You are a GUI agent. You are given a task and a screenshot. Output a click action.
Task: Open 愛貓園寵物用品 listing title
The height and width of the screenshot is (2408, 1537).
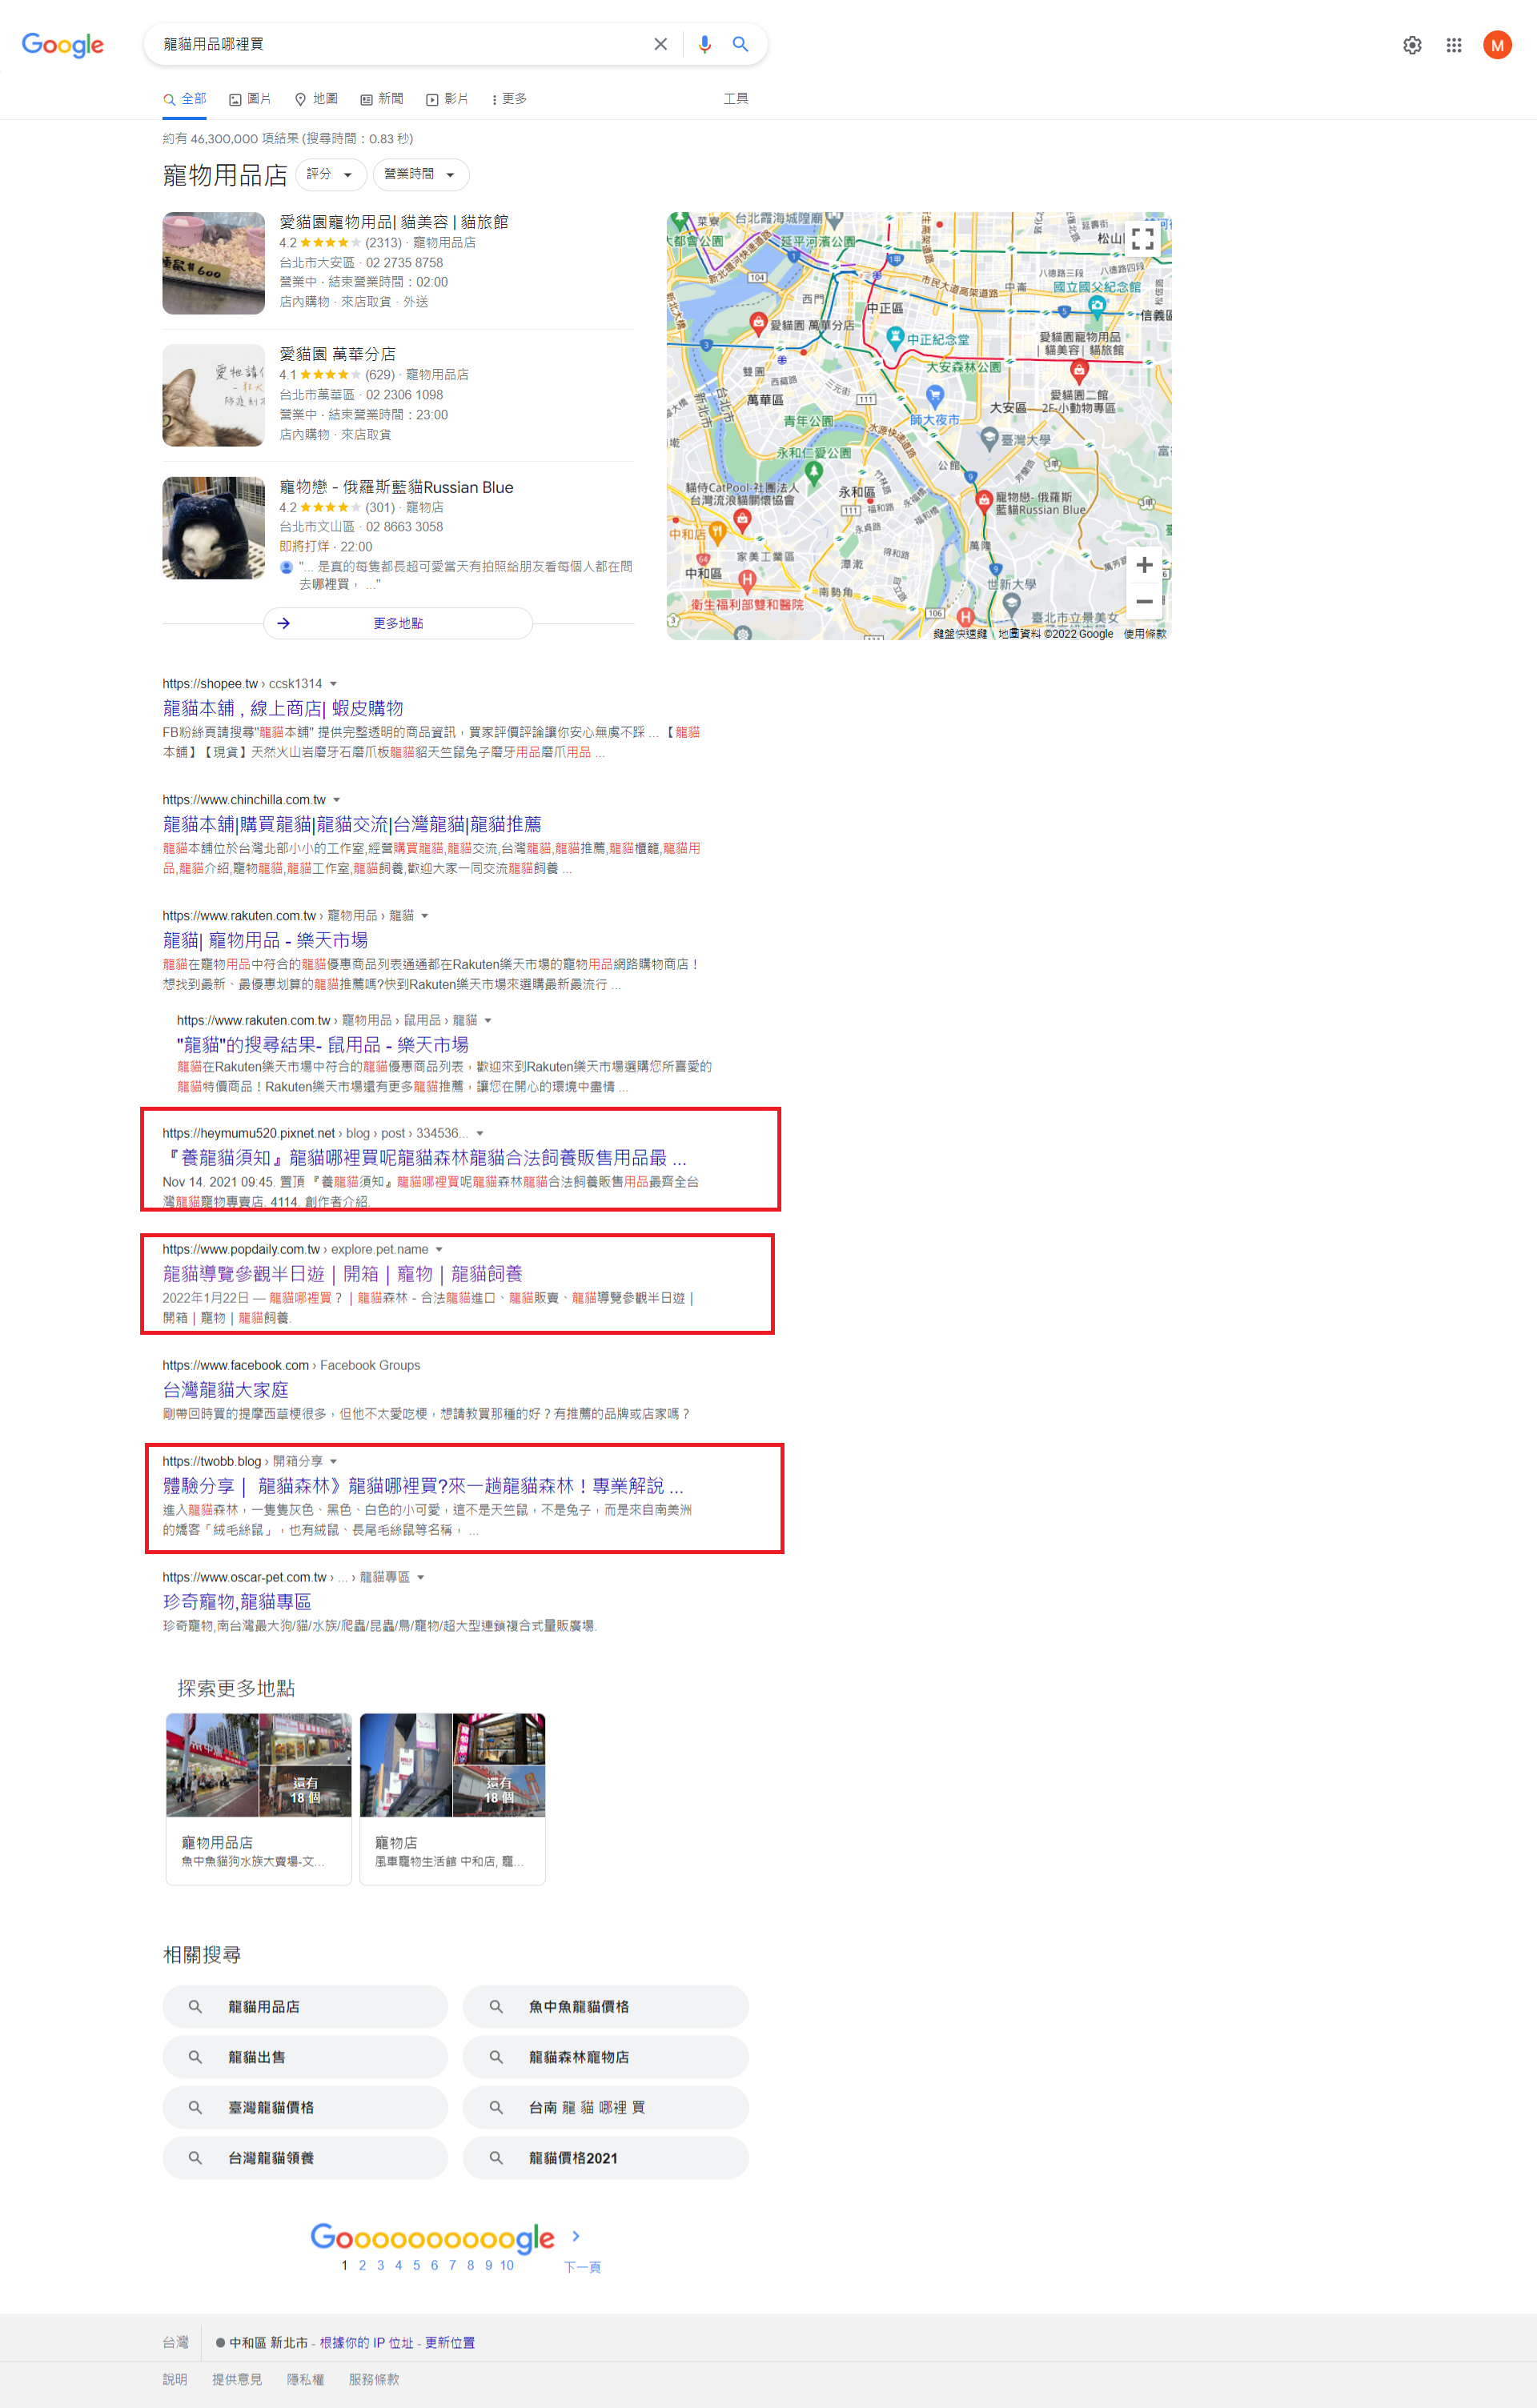tap(394, 221)
